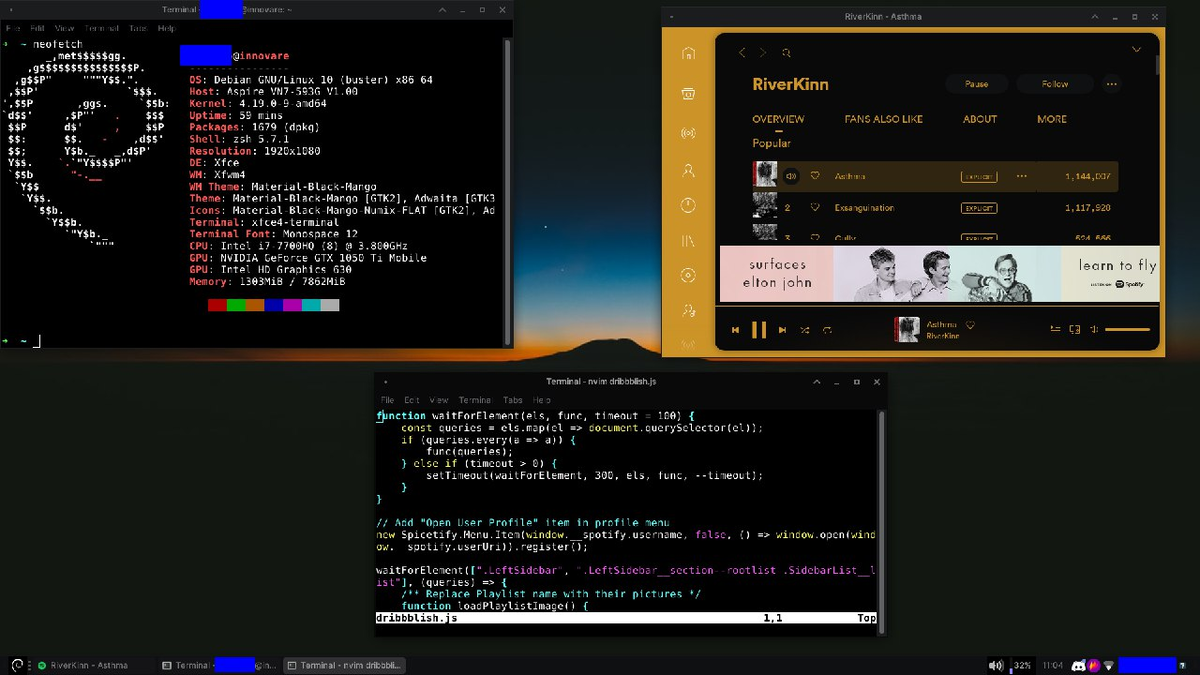1200x675 pixels.
Task: Open Edit menu in neofetch terminal
Action: 37,28
